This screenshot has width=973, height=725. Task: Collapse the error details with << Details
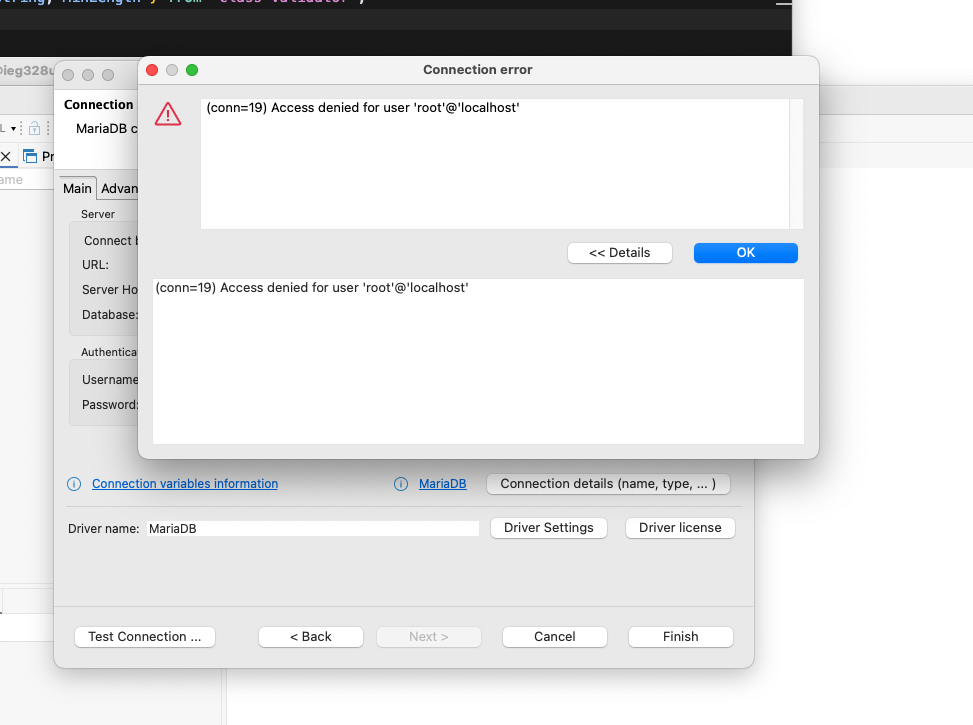click(619, 253)
